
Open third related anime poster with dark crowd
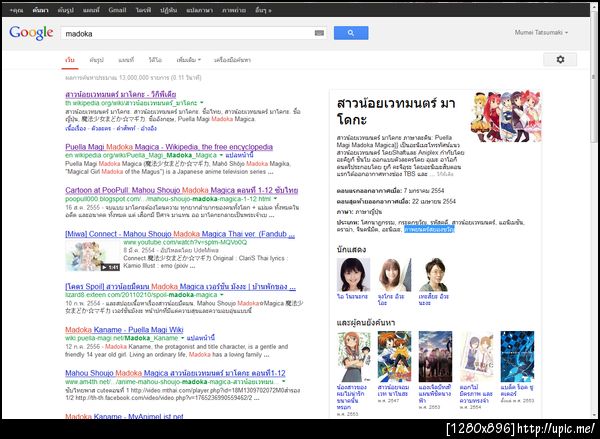(435, 356)
